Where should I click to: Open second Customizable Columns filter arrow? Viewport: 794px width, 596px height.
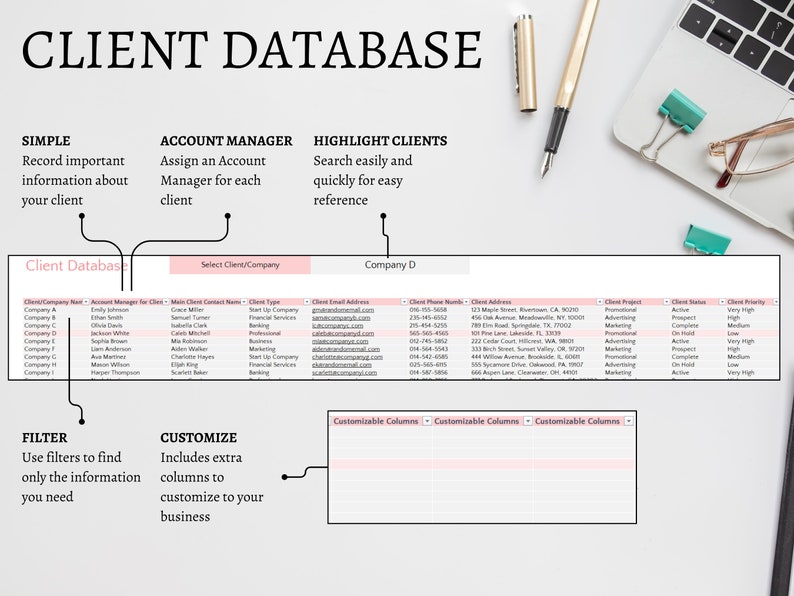pos(528,421)
